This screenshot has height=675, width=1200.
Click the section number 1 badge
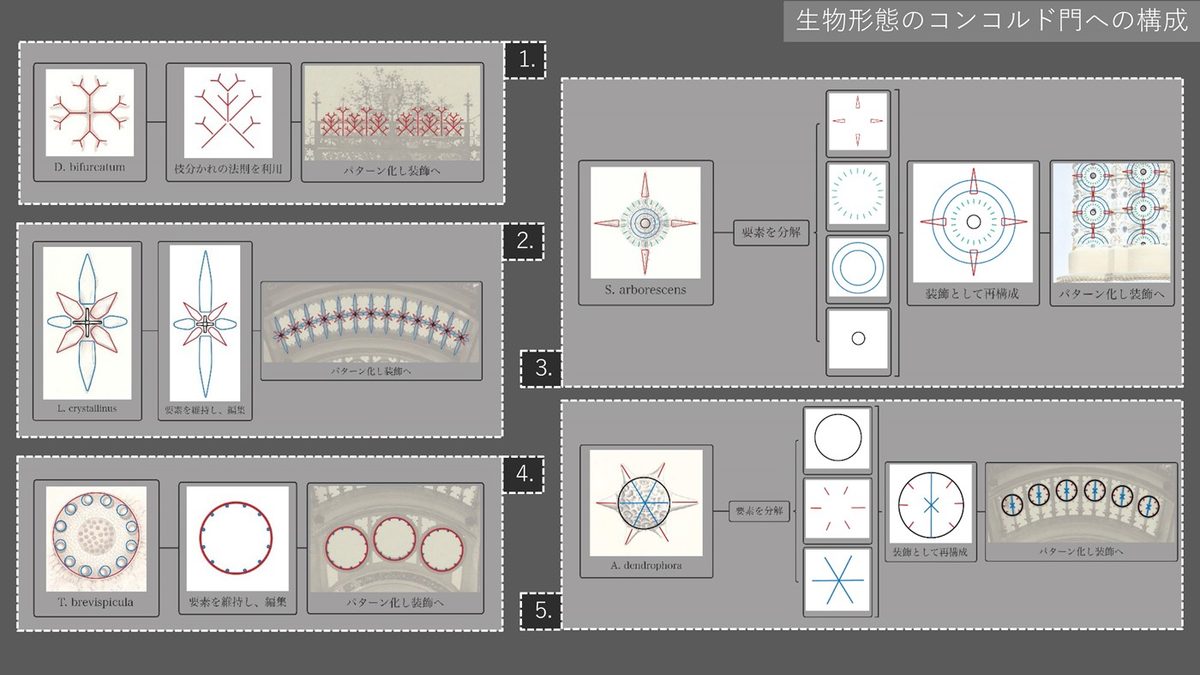click(x=524, y=60)
